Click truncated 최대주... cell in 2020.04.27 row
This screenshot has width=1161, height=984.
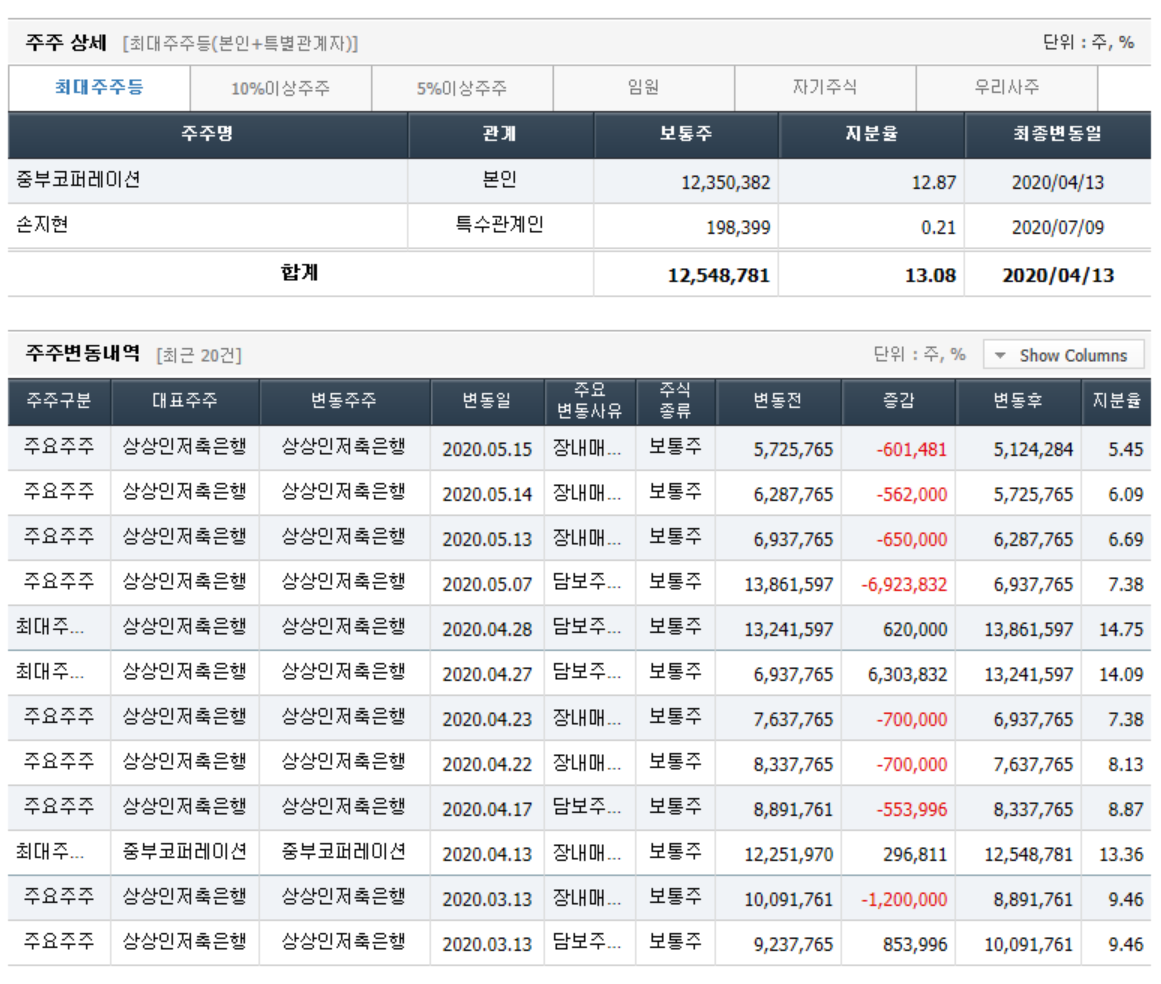(x=50, y=672)
